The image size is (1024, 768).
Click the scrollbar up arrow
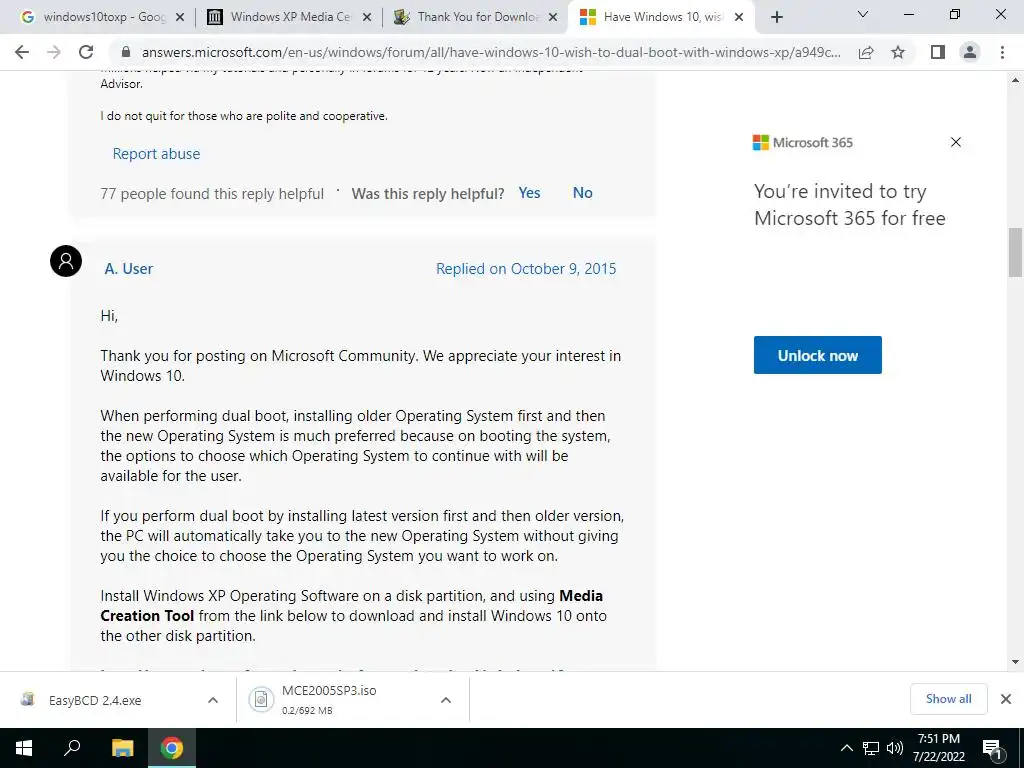click(1015, 80)
